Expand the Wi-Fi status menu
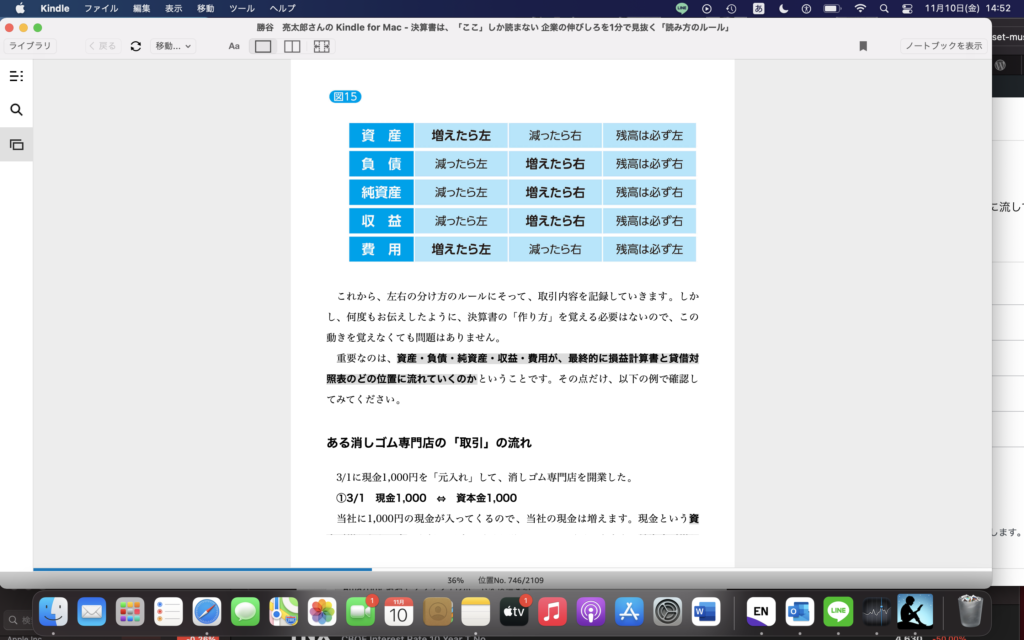 click(860, 10)
